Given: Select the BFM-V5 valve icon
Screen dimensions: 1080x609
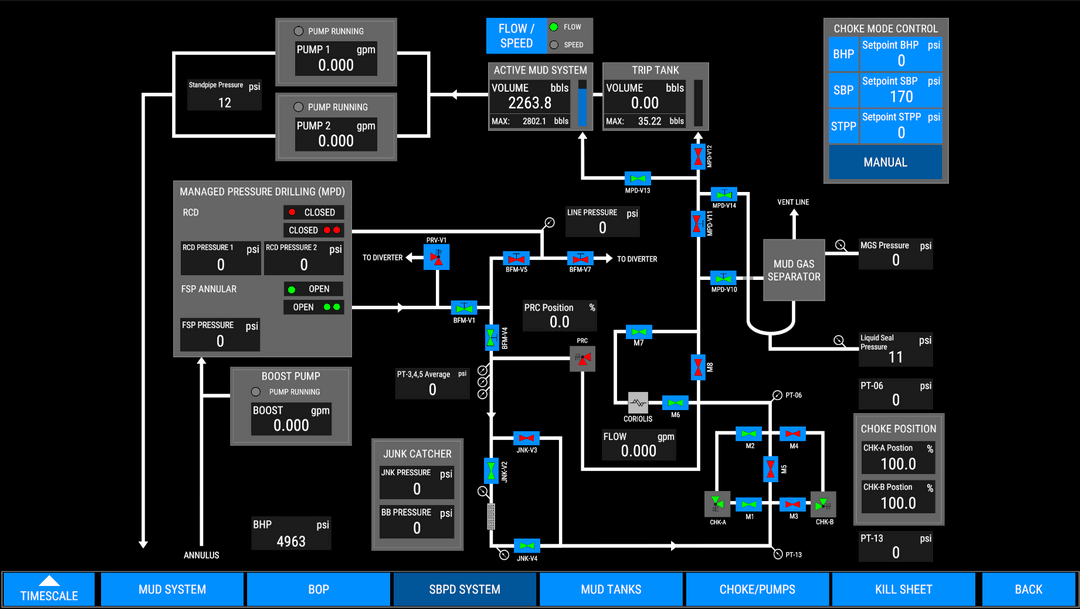Looking at the screenshot, I should (x=515, y=258).
